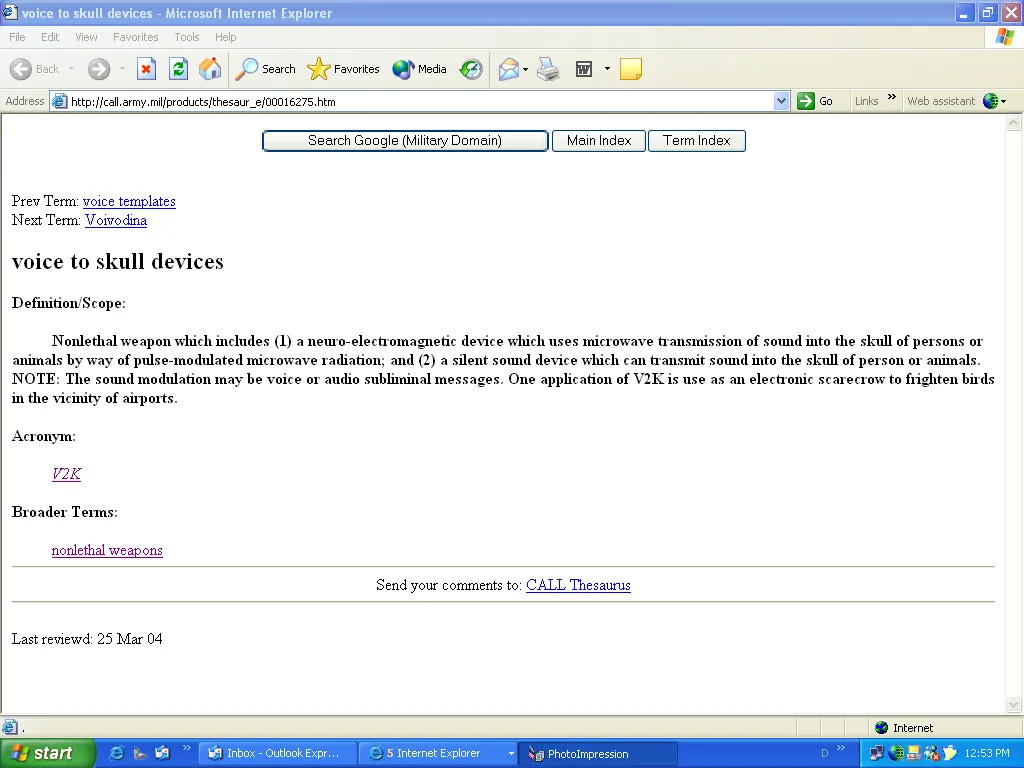Screen dimensions: 1024x768
Task: Launch Internet Explorer from quick launch
Action: pyautogui.click(x=117, y=753)
